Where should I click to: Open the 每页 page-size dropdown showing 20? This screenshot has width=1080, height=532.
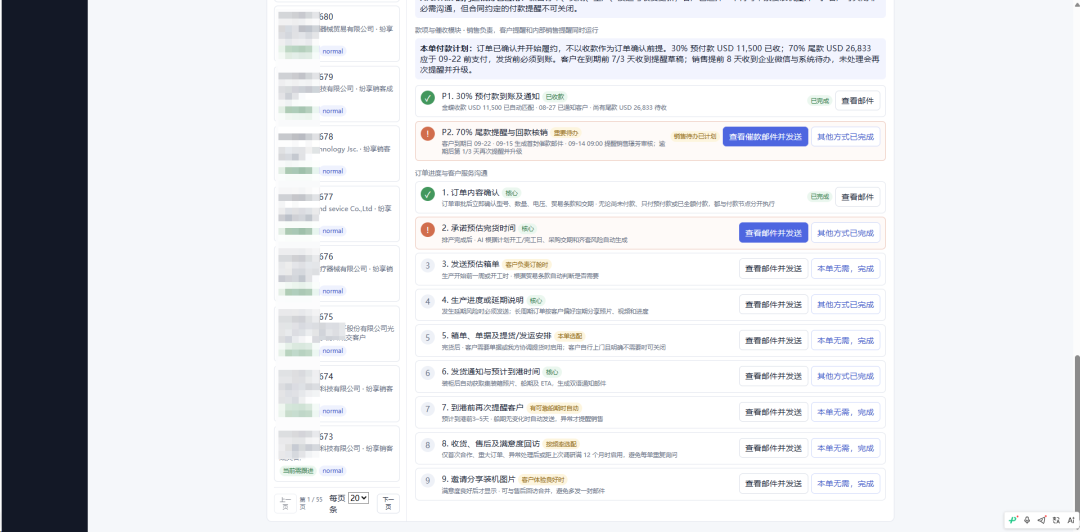358,498
